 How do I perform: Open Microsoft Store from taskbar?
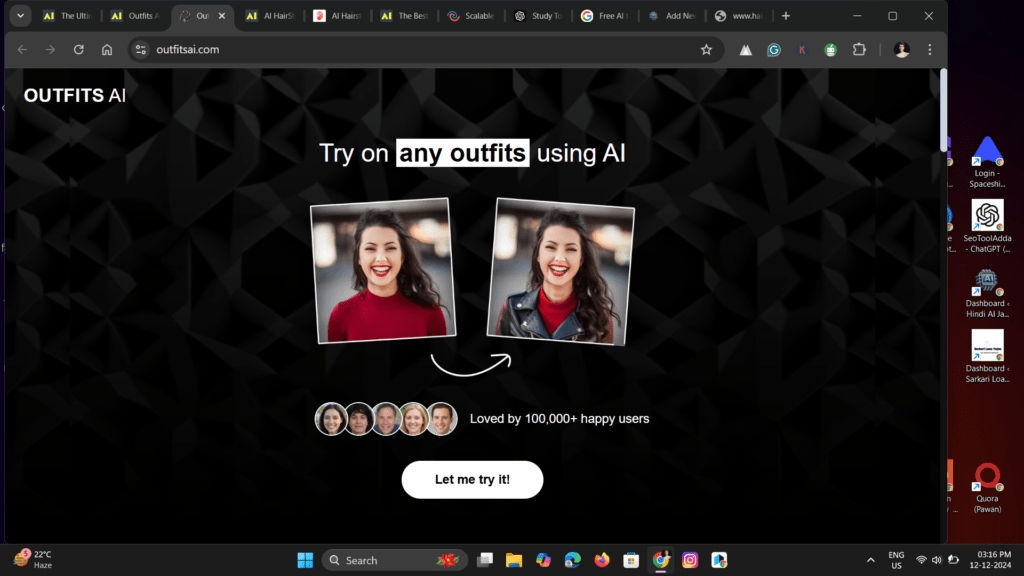(631, 560)
